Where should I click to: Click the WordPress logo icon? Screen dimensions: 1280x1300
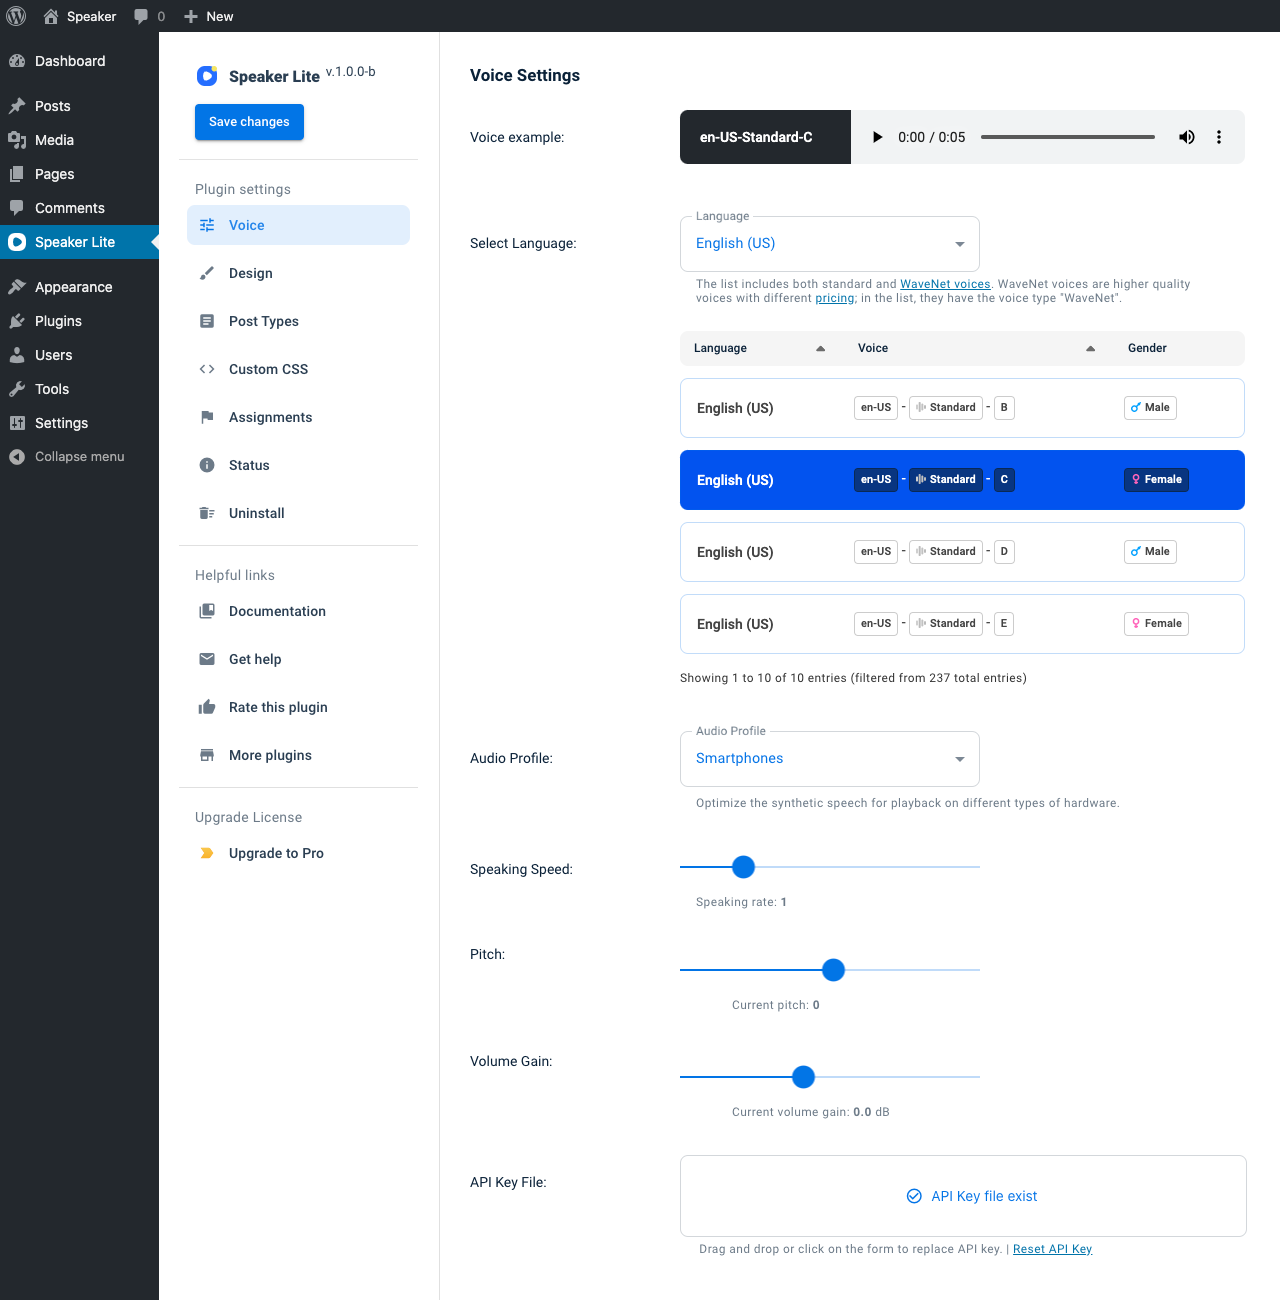pyautogui.click(x=16, y=16)
